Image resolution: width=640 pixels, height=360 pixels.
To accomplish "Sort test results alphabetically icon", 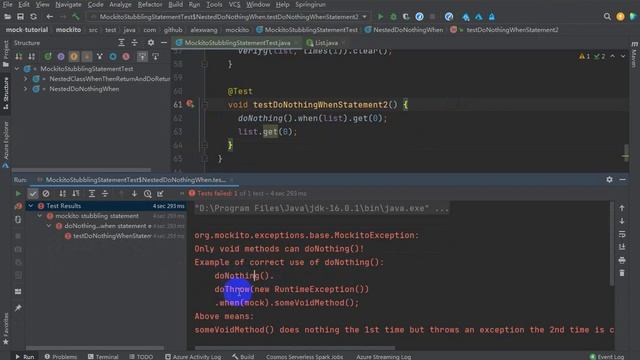I will click(62, 193).
